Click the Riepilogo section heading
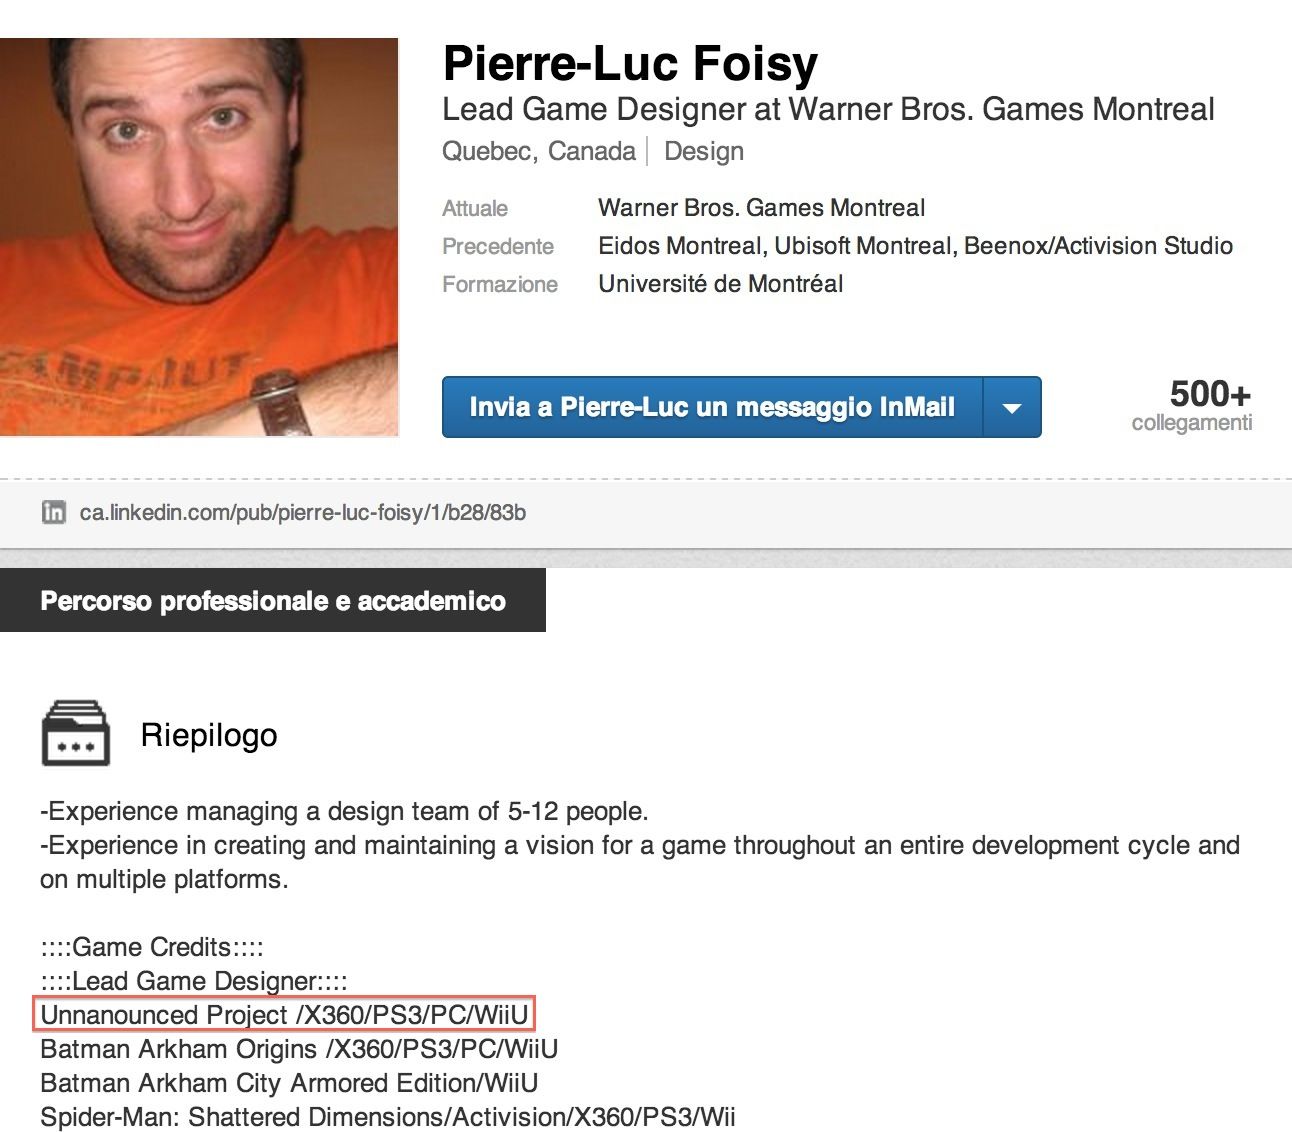This screenshot has height=1132, width=1292. pos(209,735)
